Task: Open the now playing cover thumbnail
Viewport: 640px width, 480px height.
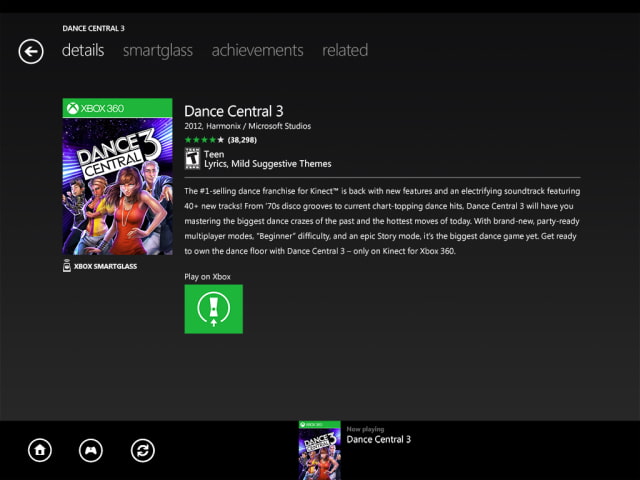Action: tap(319, 449)
